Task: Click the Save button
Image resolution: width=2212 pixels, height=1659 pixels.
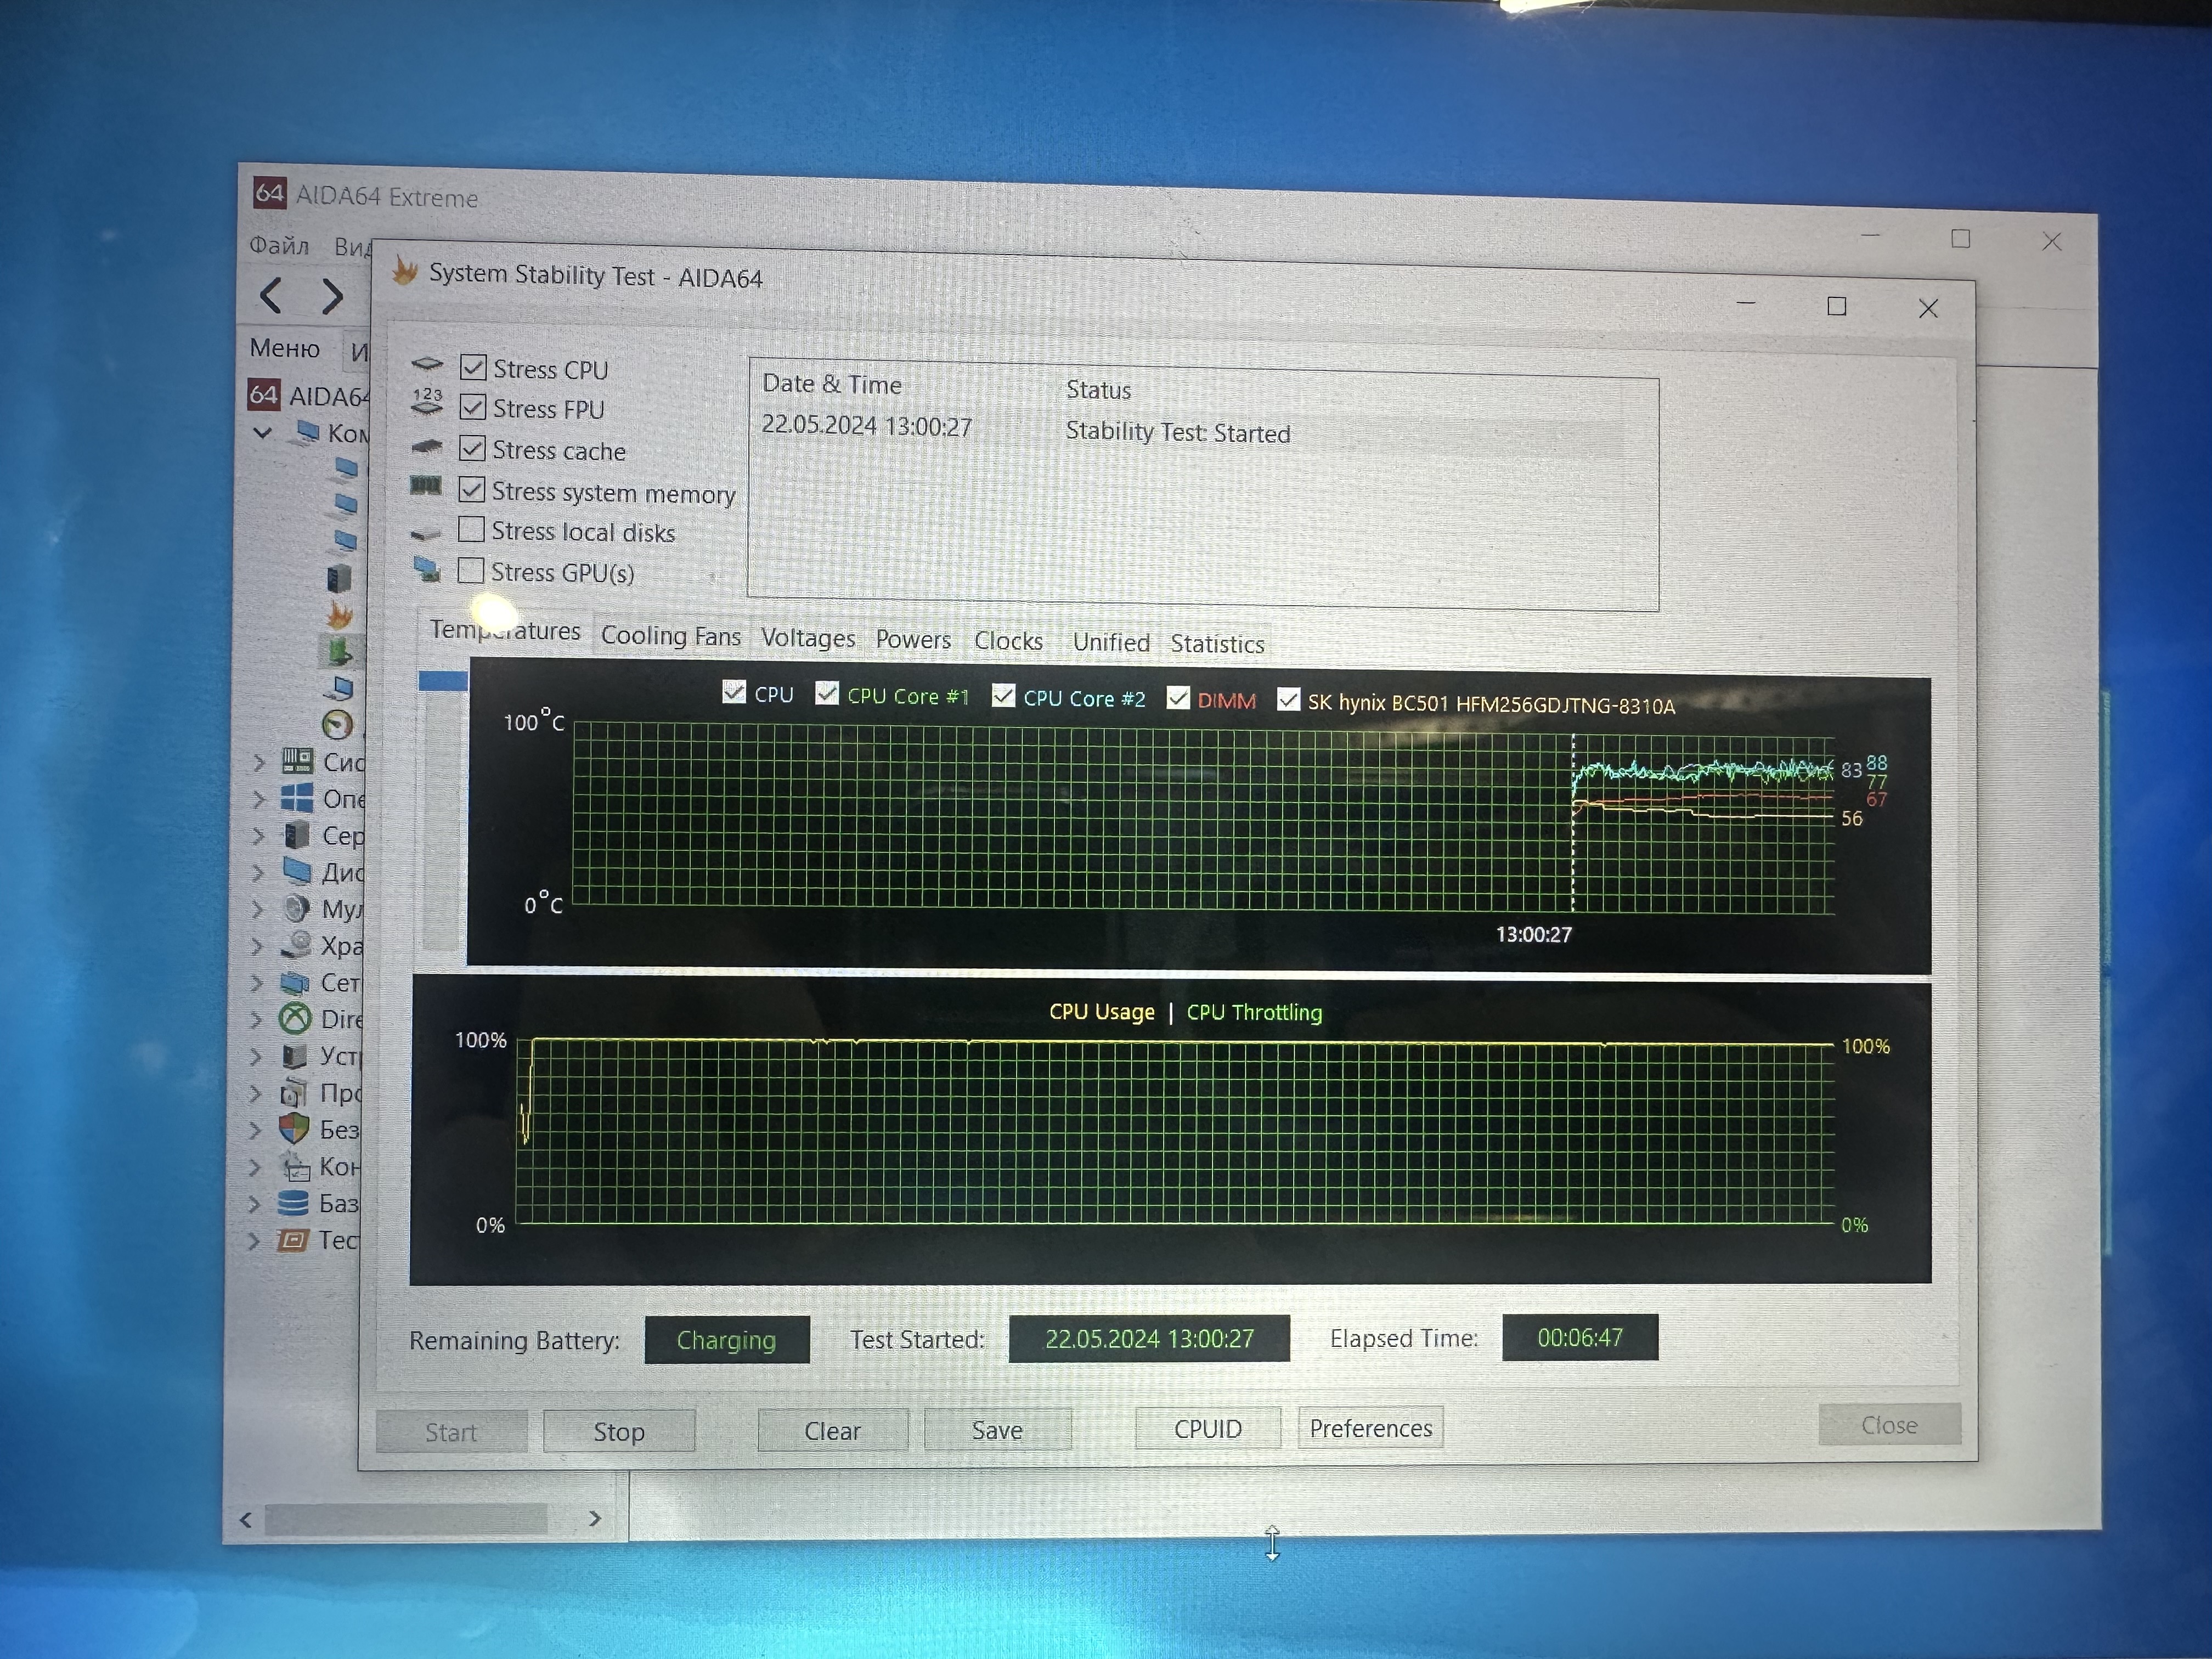Action: pos(997,1429)
